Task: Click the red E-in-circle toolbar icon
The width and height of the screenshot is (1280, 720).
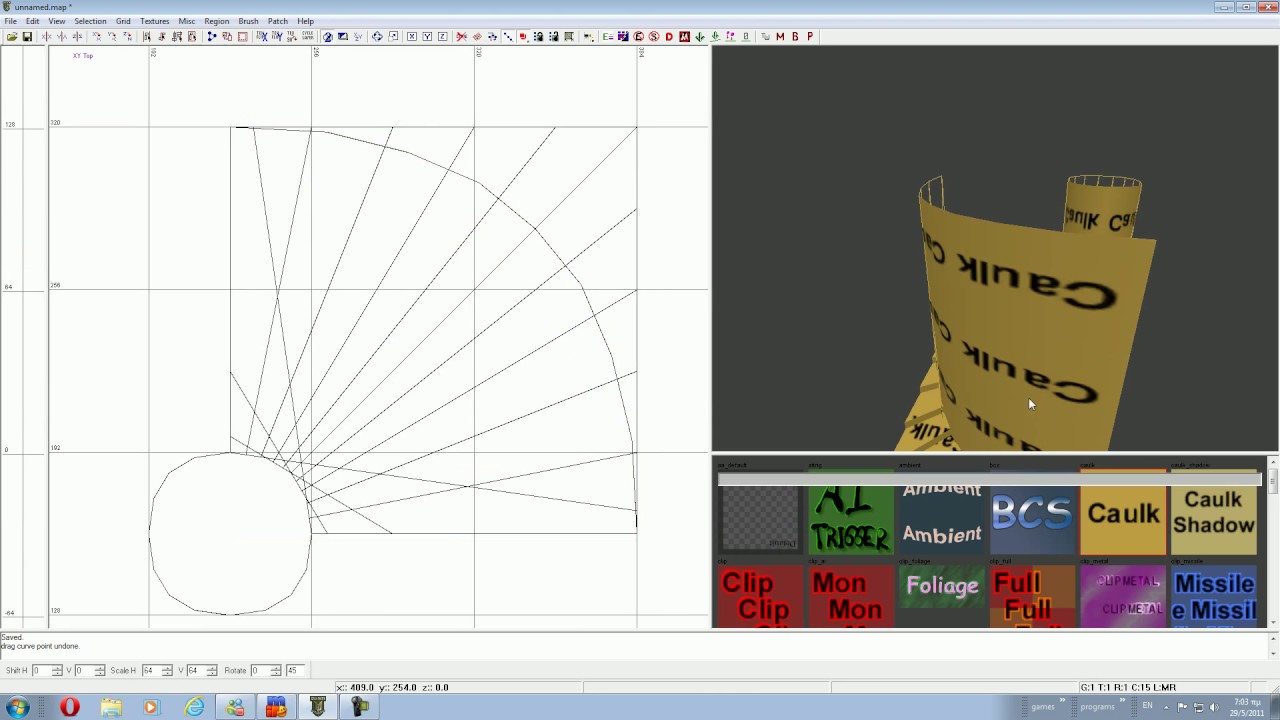Action: click(x=639, y=37)
